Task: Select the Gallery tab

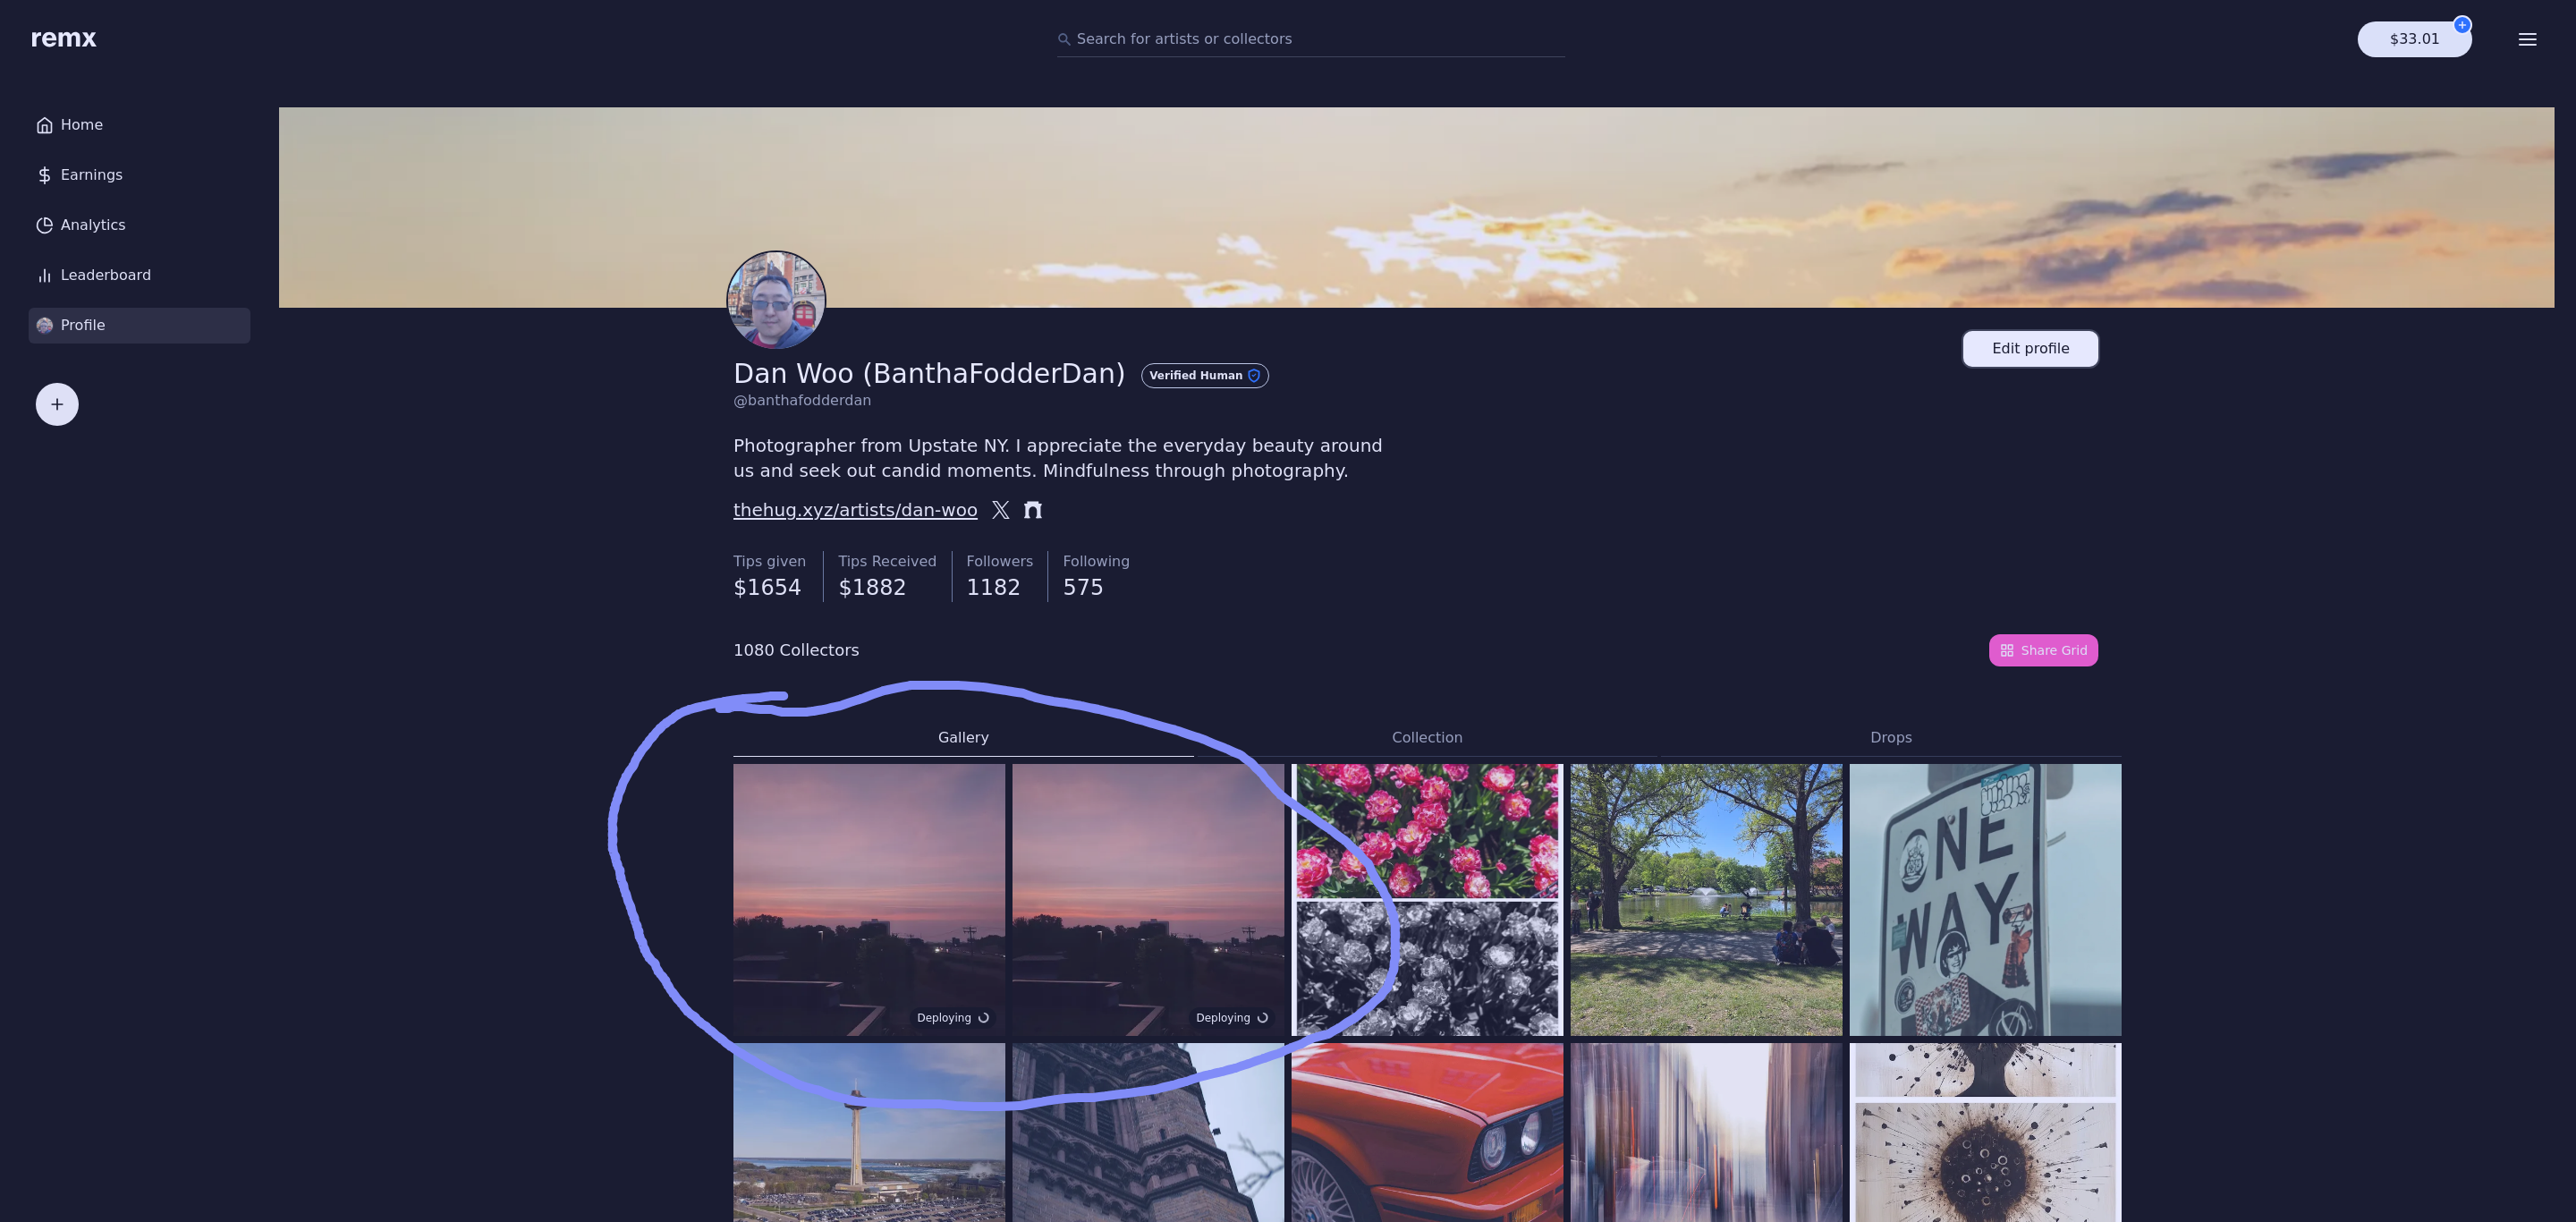Action: (963, 737)
